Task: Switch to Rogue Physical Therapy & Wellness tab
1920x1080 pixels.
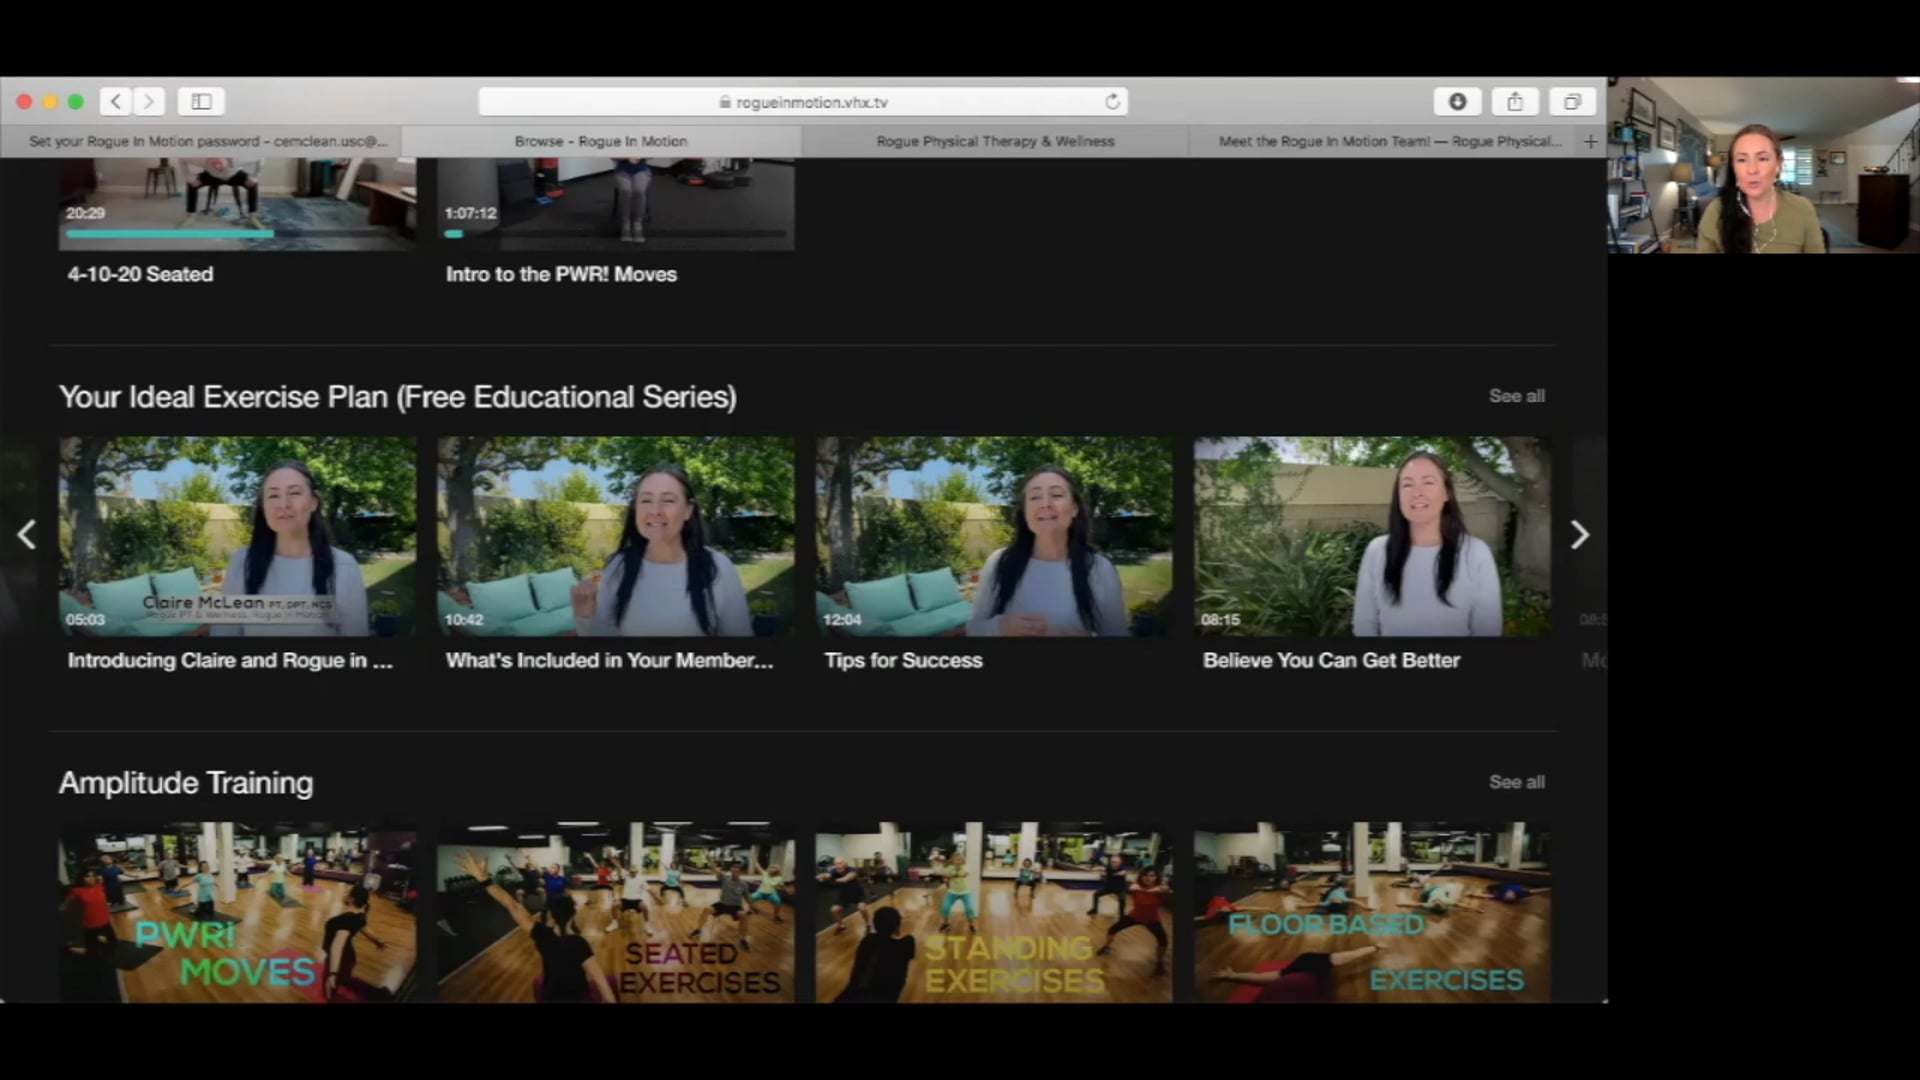Action: pos(995,142)
